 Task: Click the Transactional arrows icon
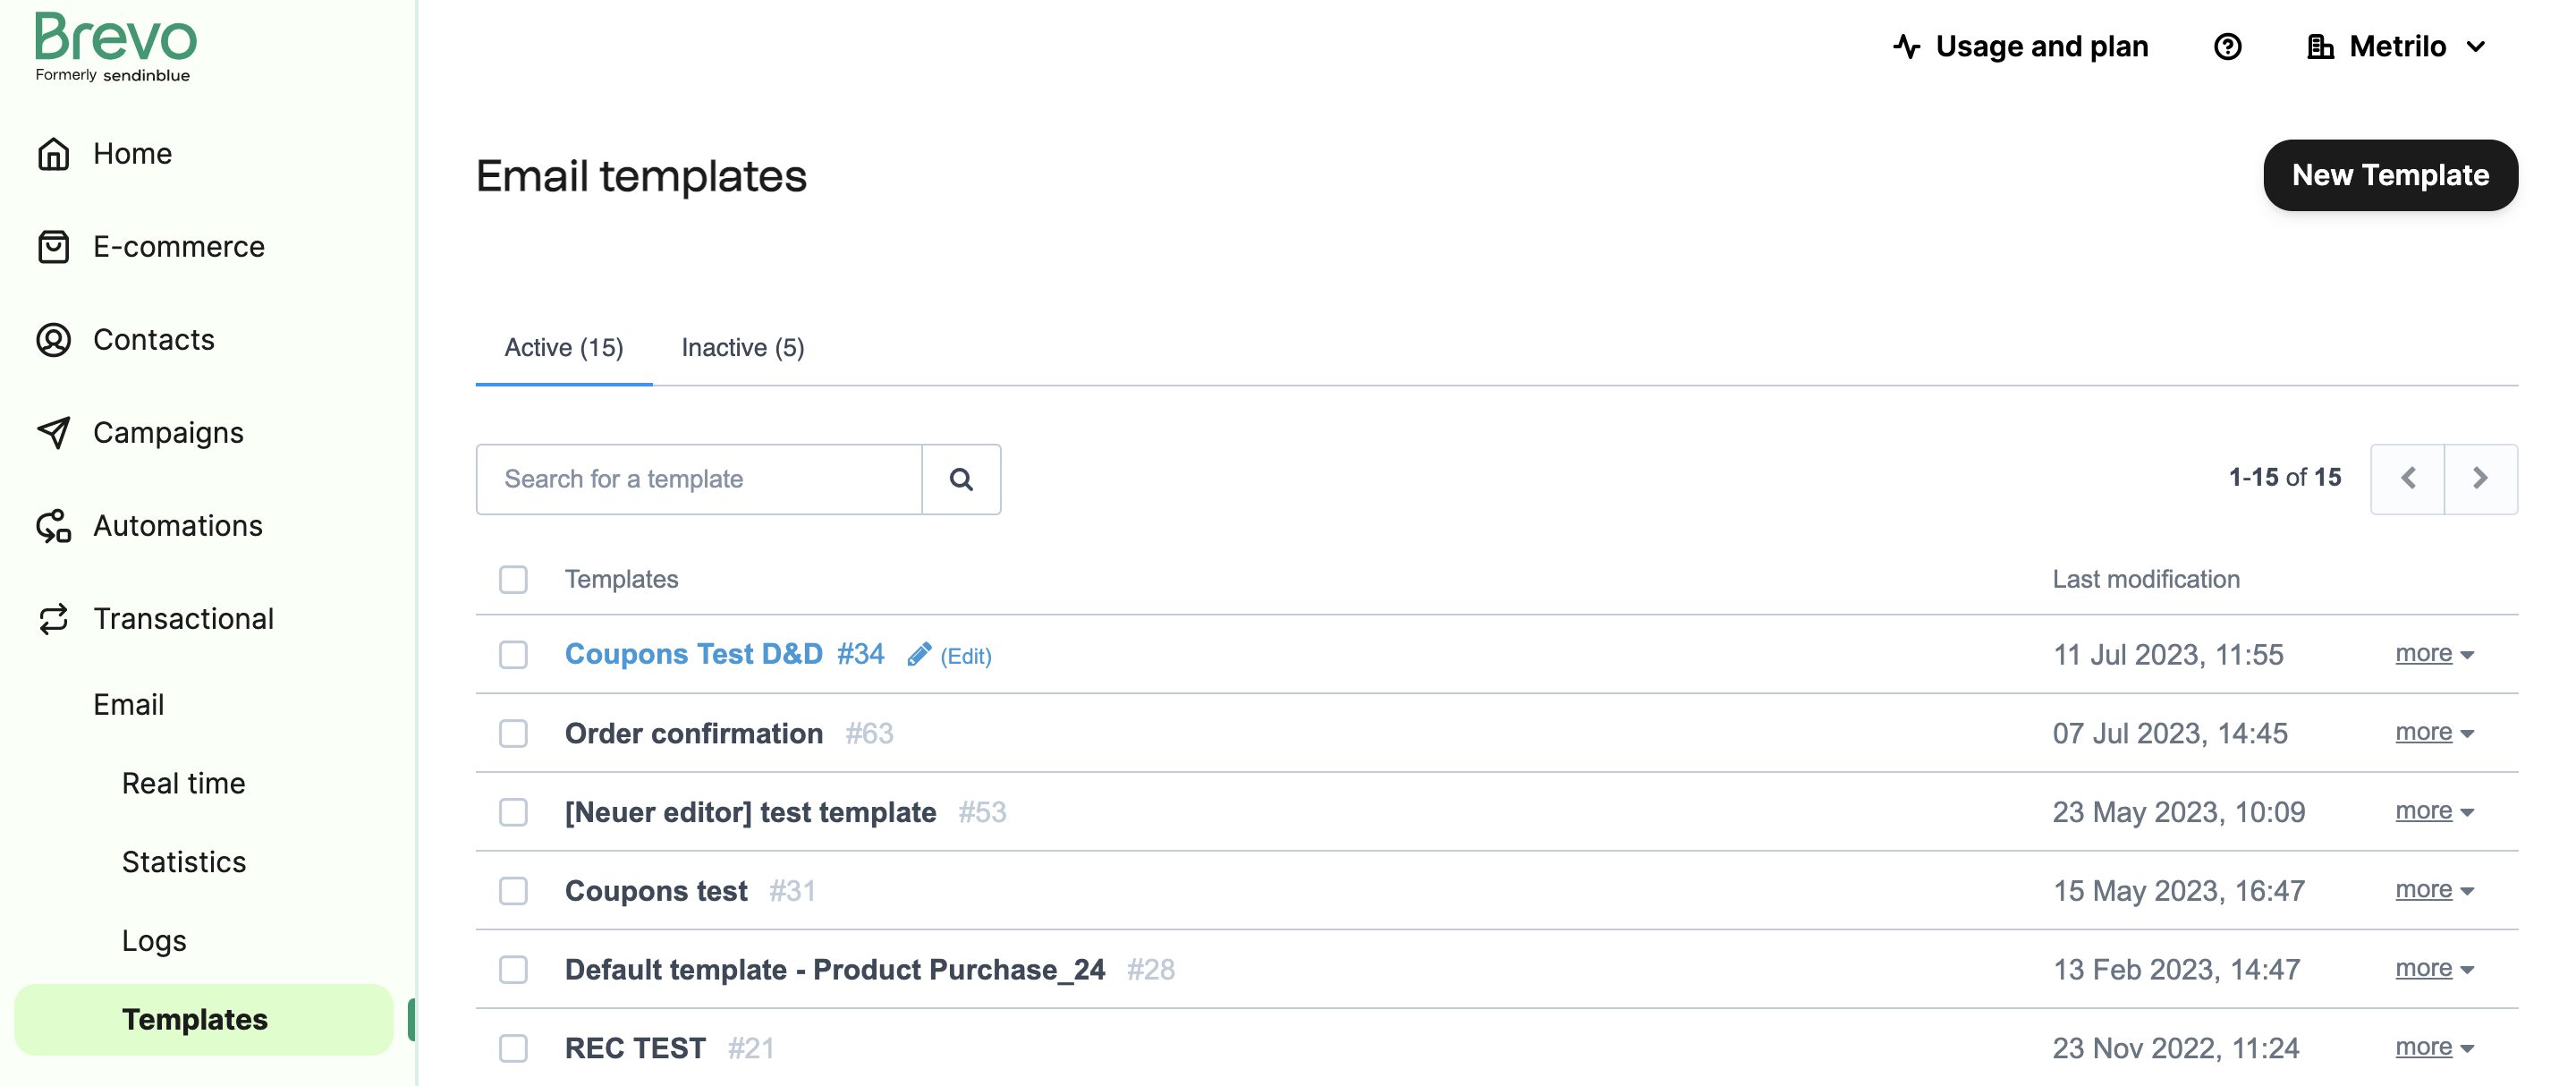53,619
